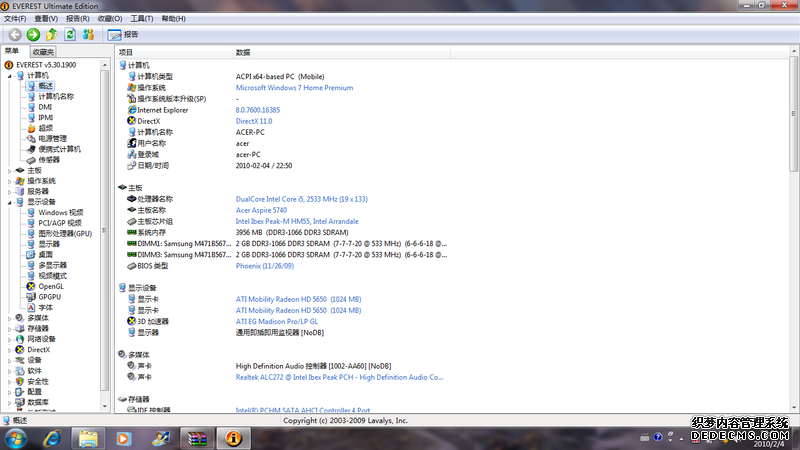The width and height of the screenshot is (800, 450).
Task: Click the Refresh icon in the toolbar
Action: pyautogui.click(x=70, y=35)
